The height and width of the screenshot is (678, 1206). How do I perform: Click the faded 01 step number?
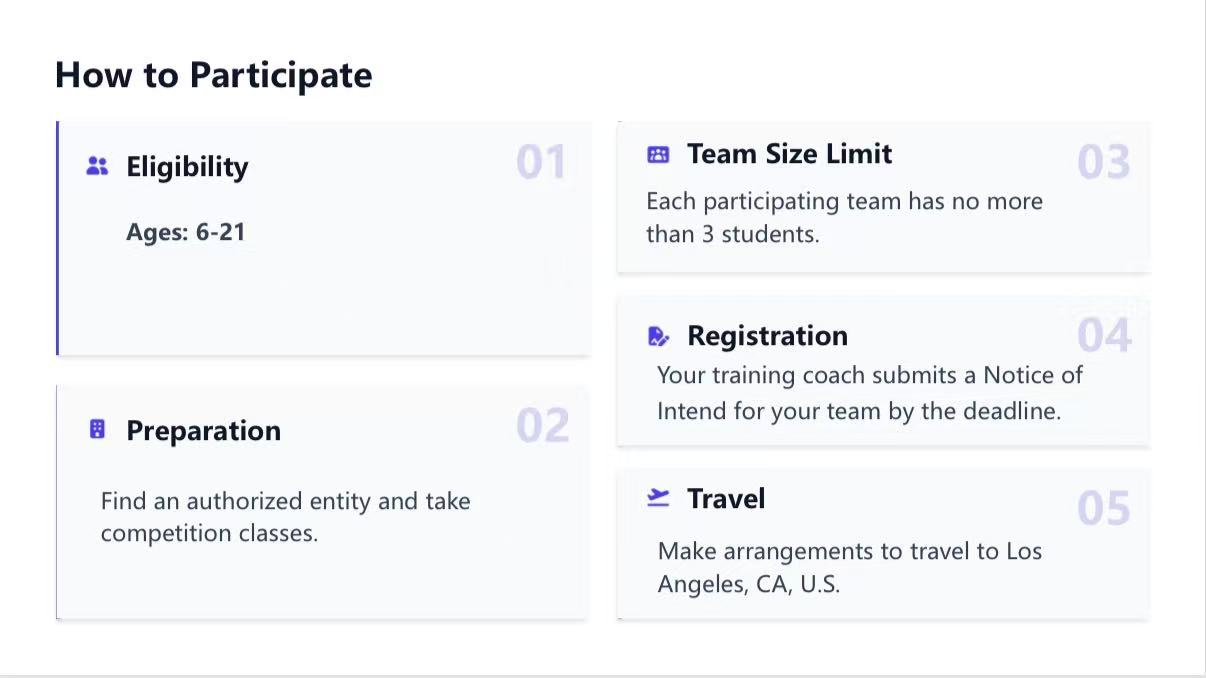click(x=541, y=163)
